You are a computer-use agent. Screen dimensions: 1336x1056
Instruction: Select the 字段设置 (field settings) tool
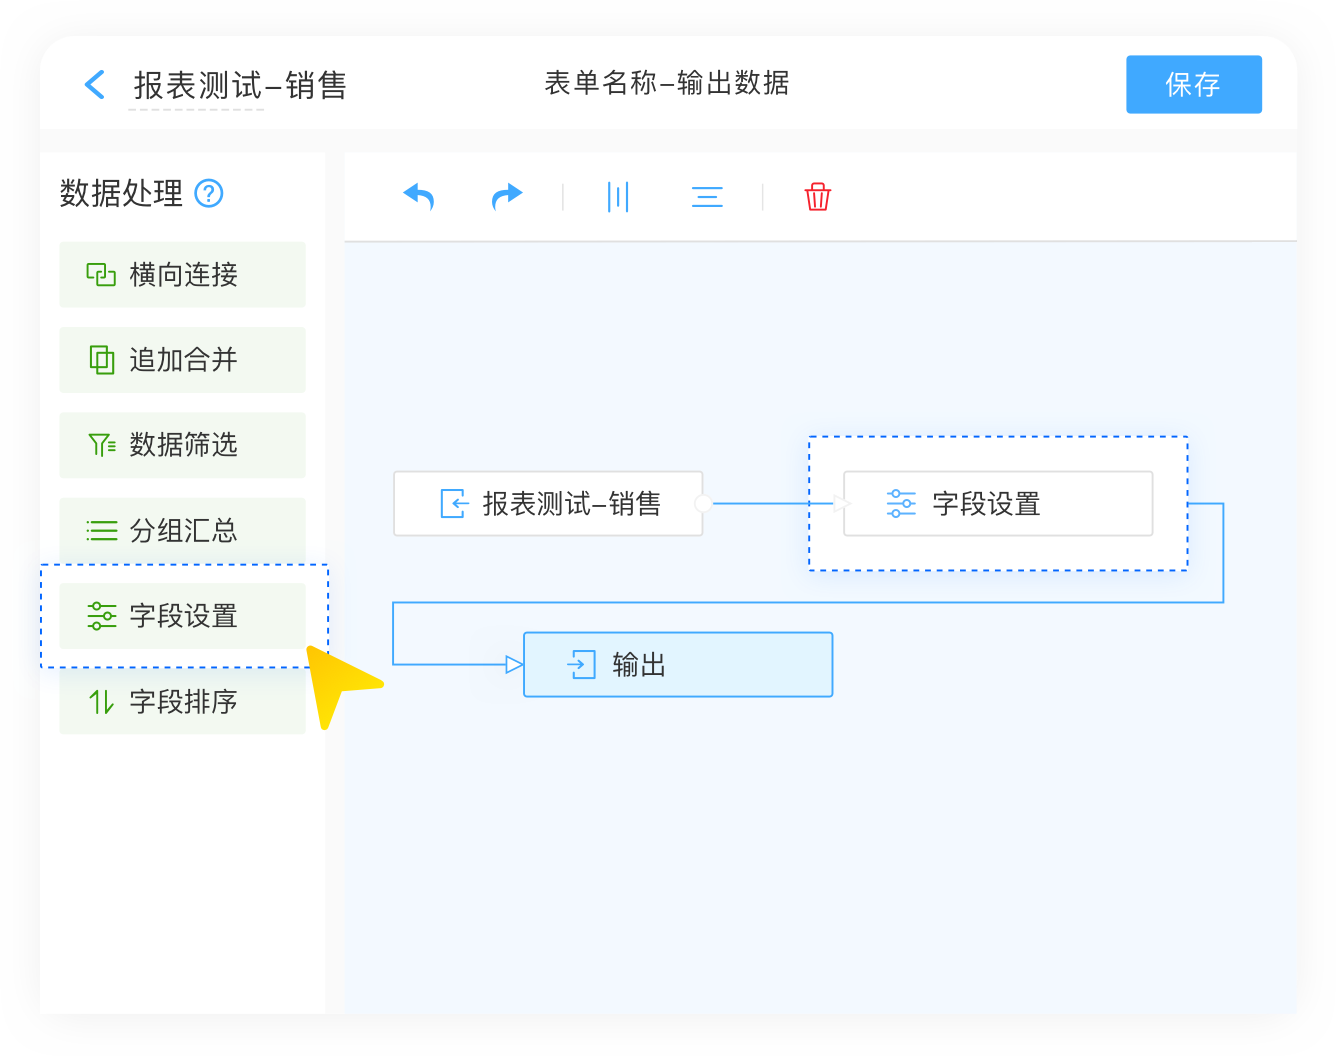[182, 616]
